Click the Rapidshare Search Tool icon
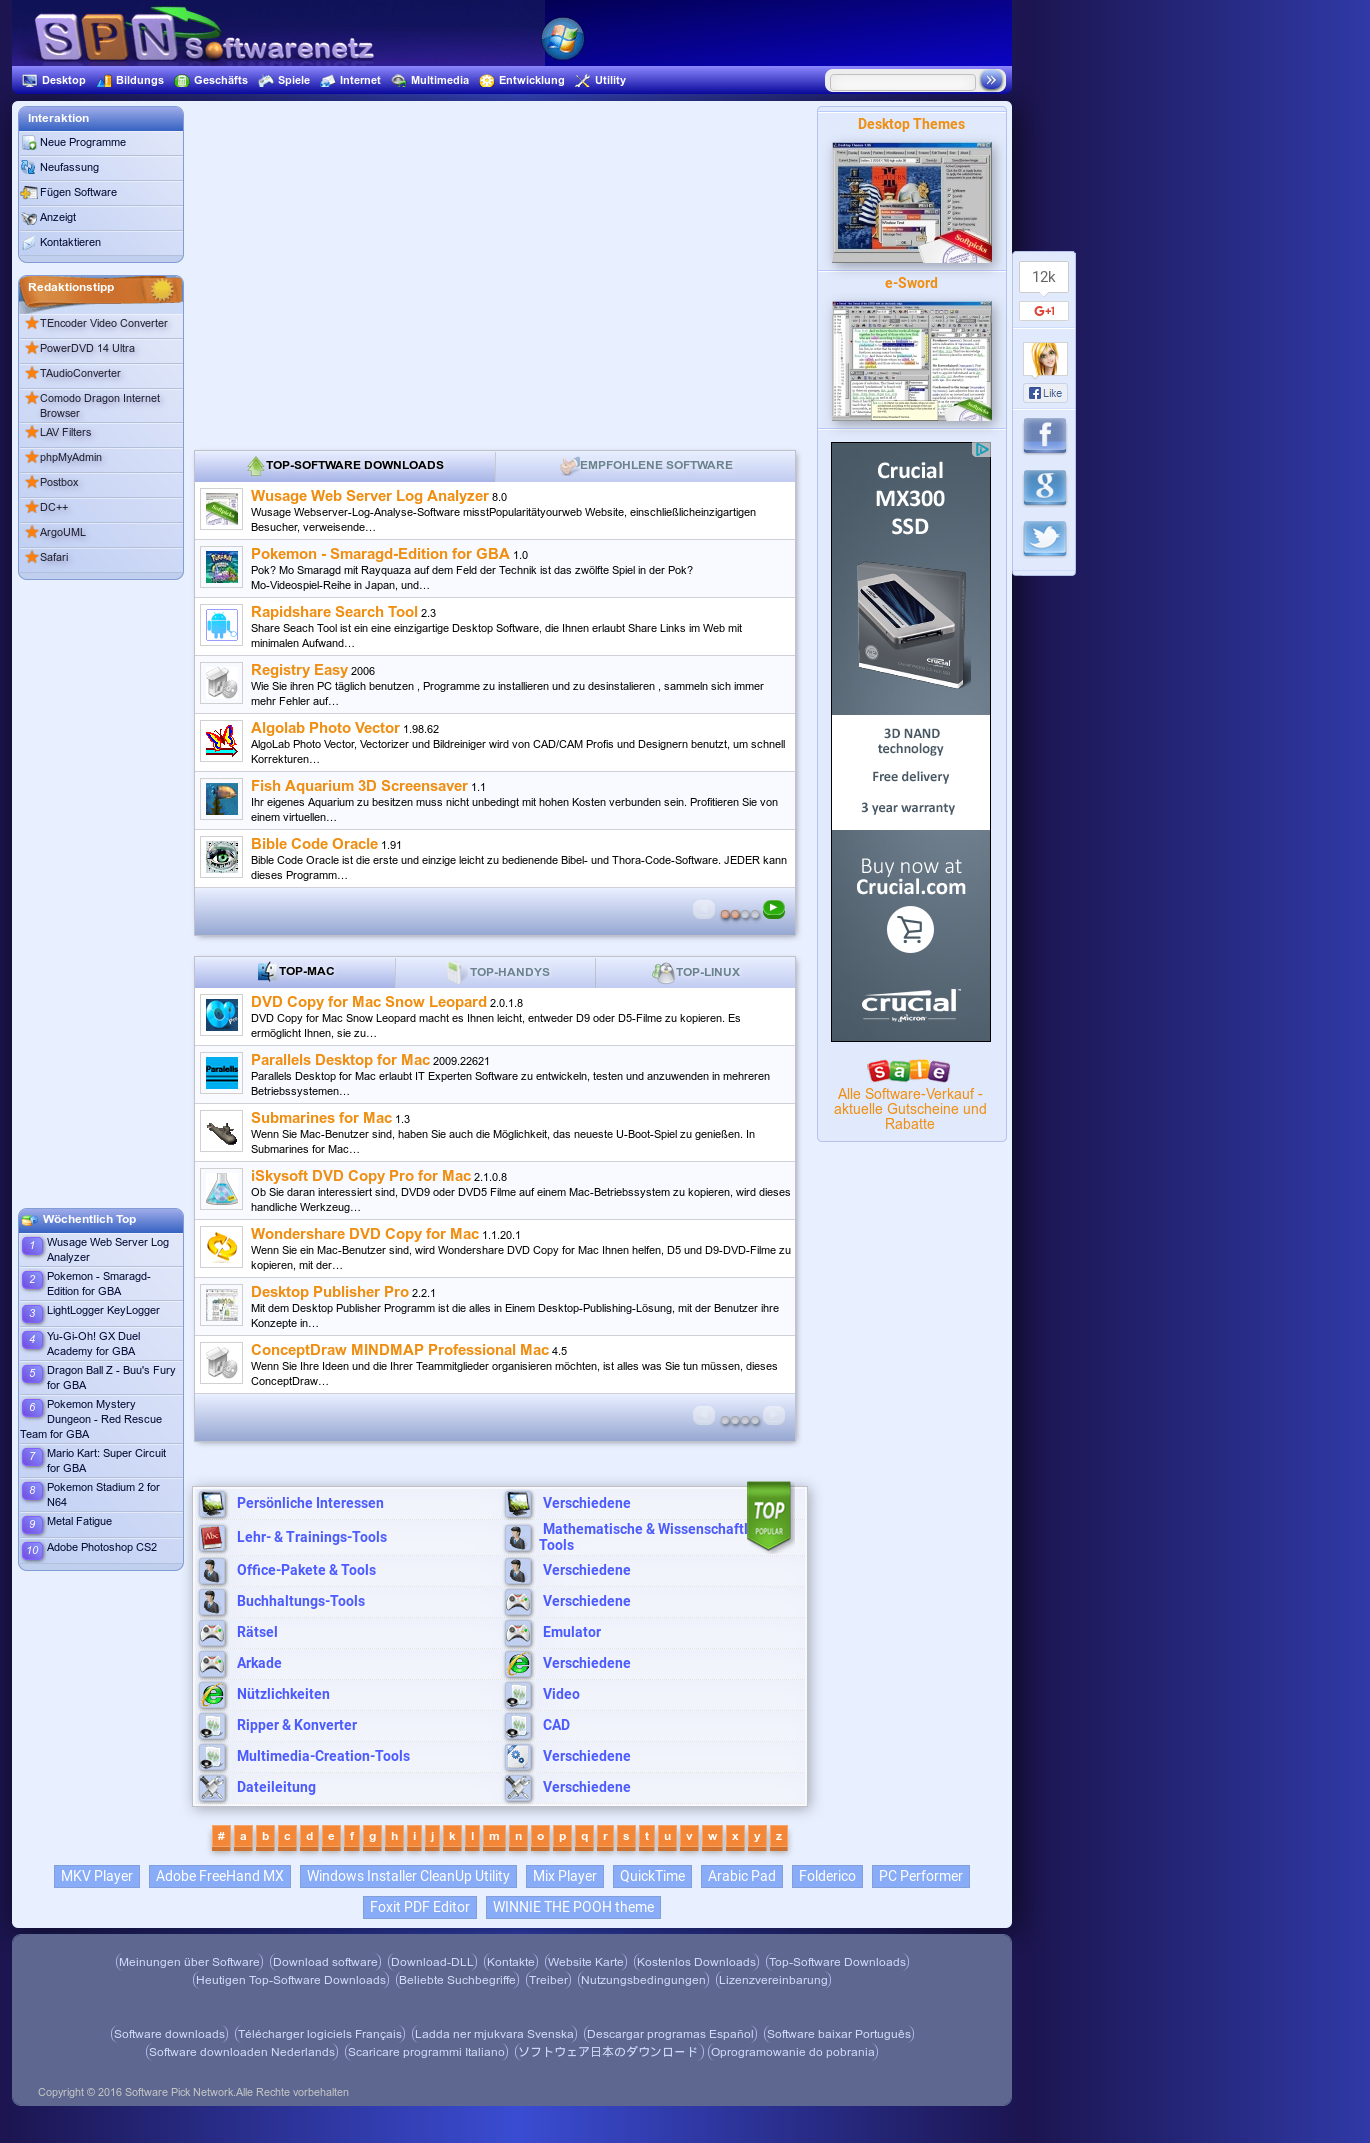Image resolution: width=1370 pixels, height=2143 pixels. coord(221,626)
